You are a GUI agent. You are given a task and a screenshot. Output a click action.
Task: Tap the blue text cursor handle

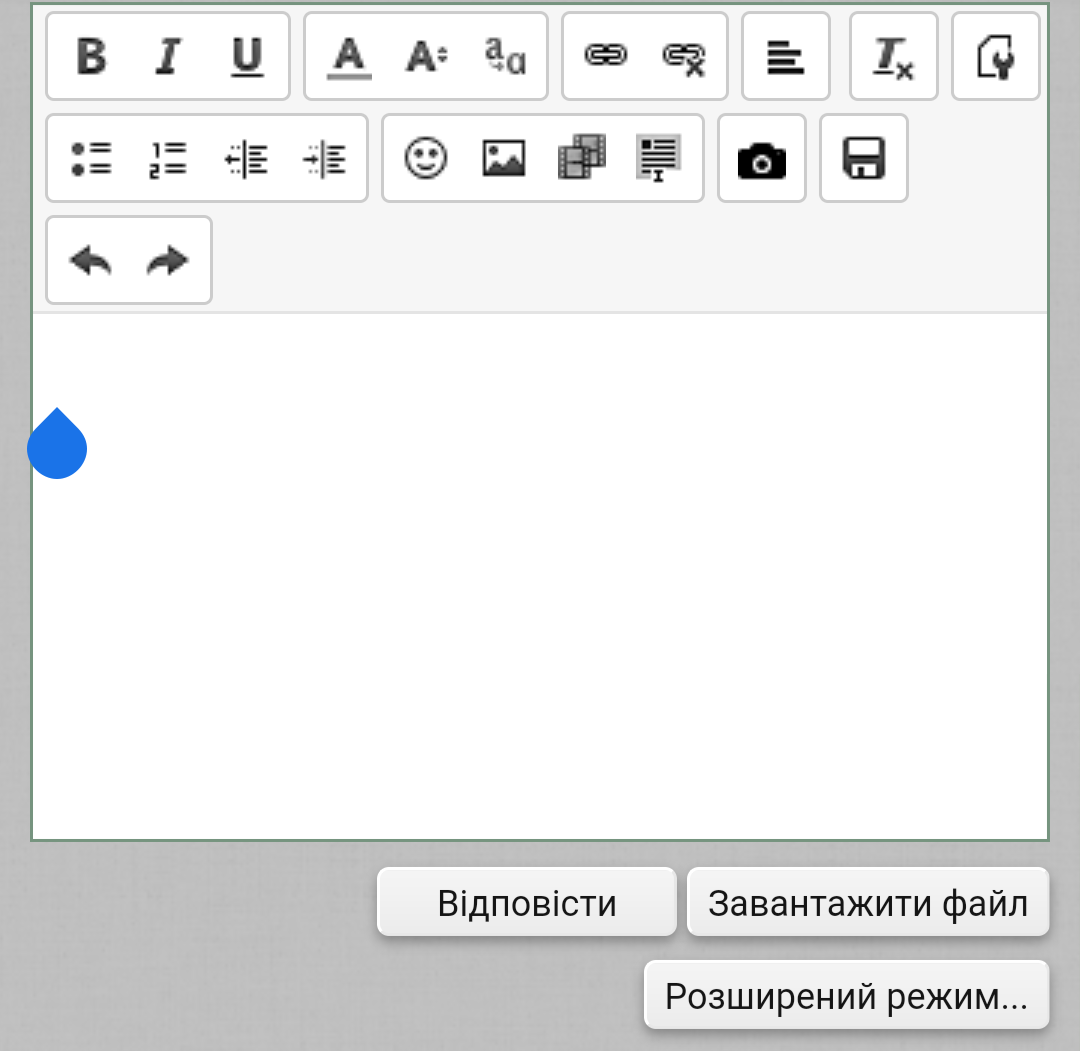[57, 444]
